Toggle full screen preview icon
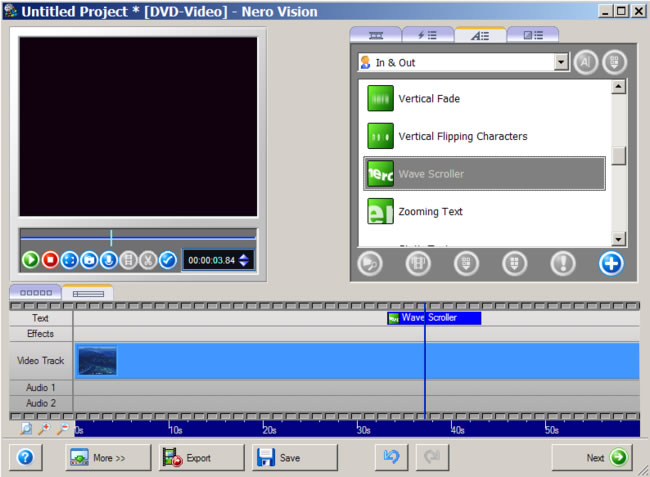 (70, 260)
